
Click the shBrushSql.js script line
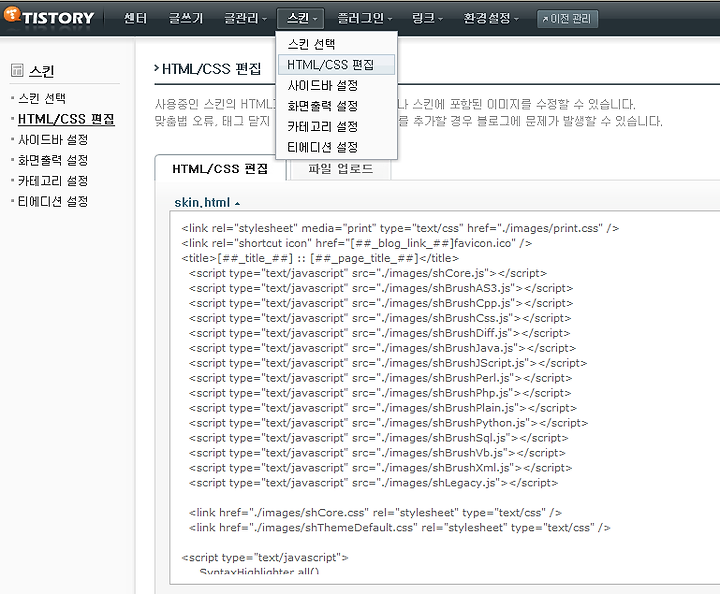pos(378,438)
